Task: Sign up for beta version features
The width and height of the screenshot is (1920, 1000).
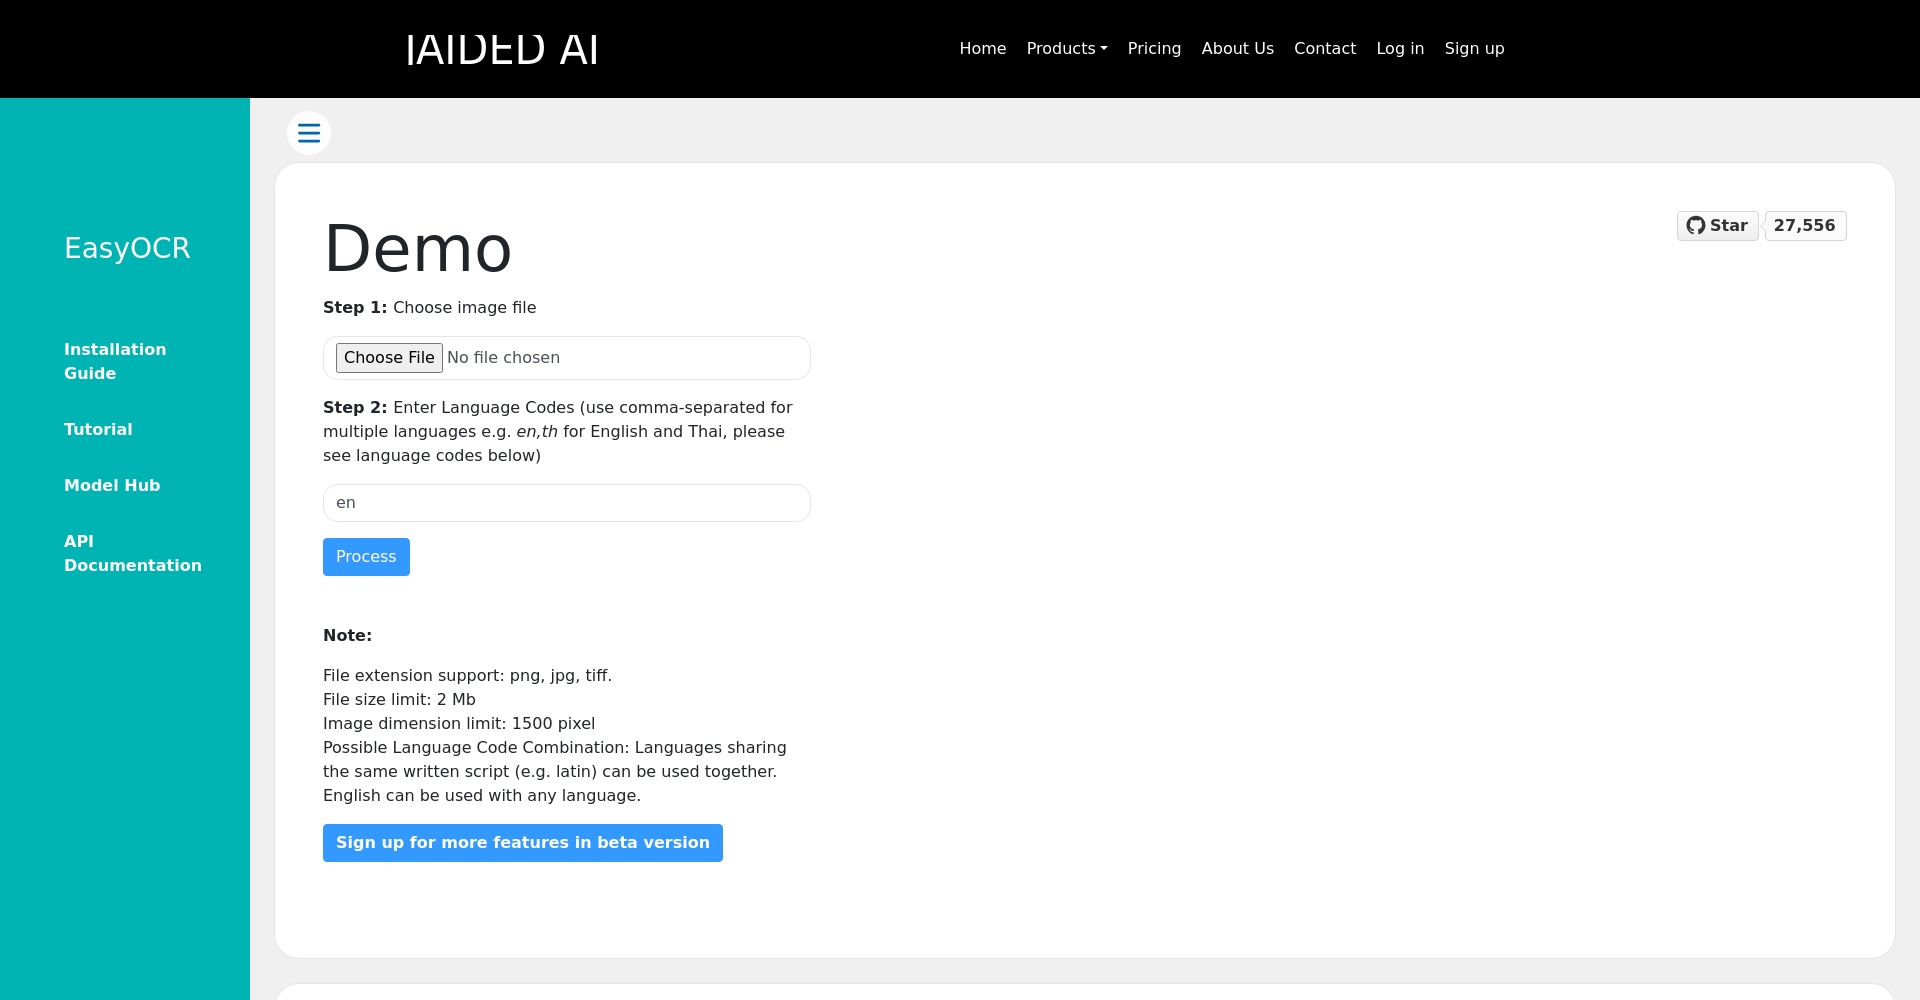Action: [x=522, y=843]
